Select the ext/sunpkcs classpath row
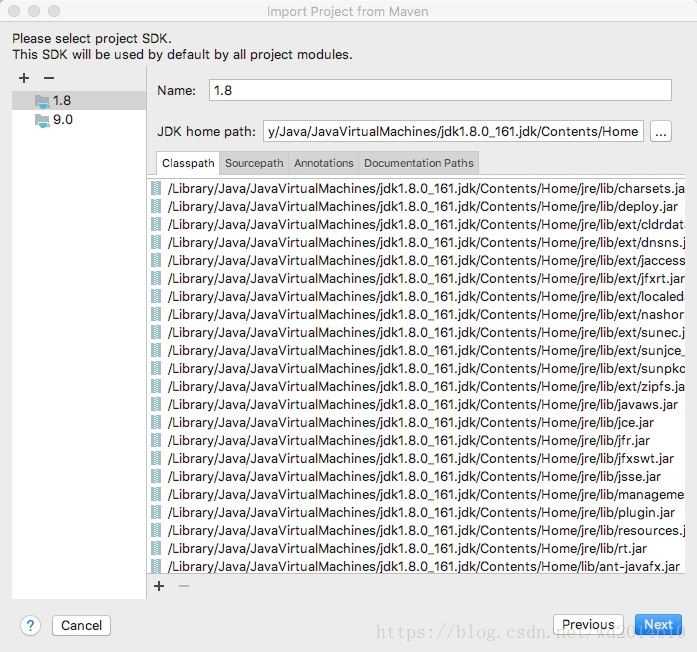This screenshot has height=652, width=697. point(416,368)
